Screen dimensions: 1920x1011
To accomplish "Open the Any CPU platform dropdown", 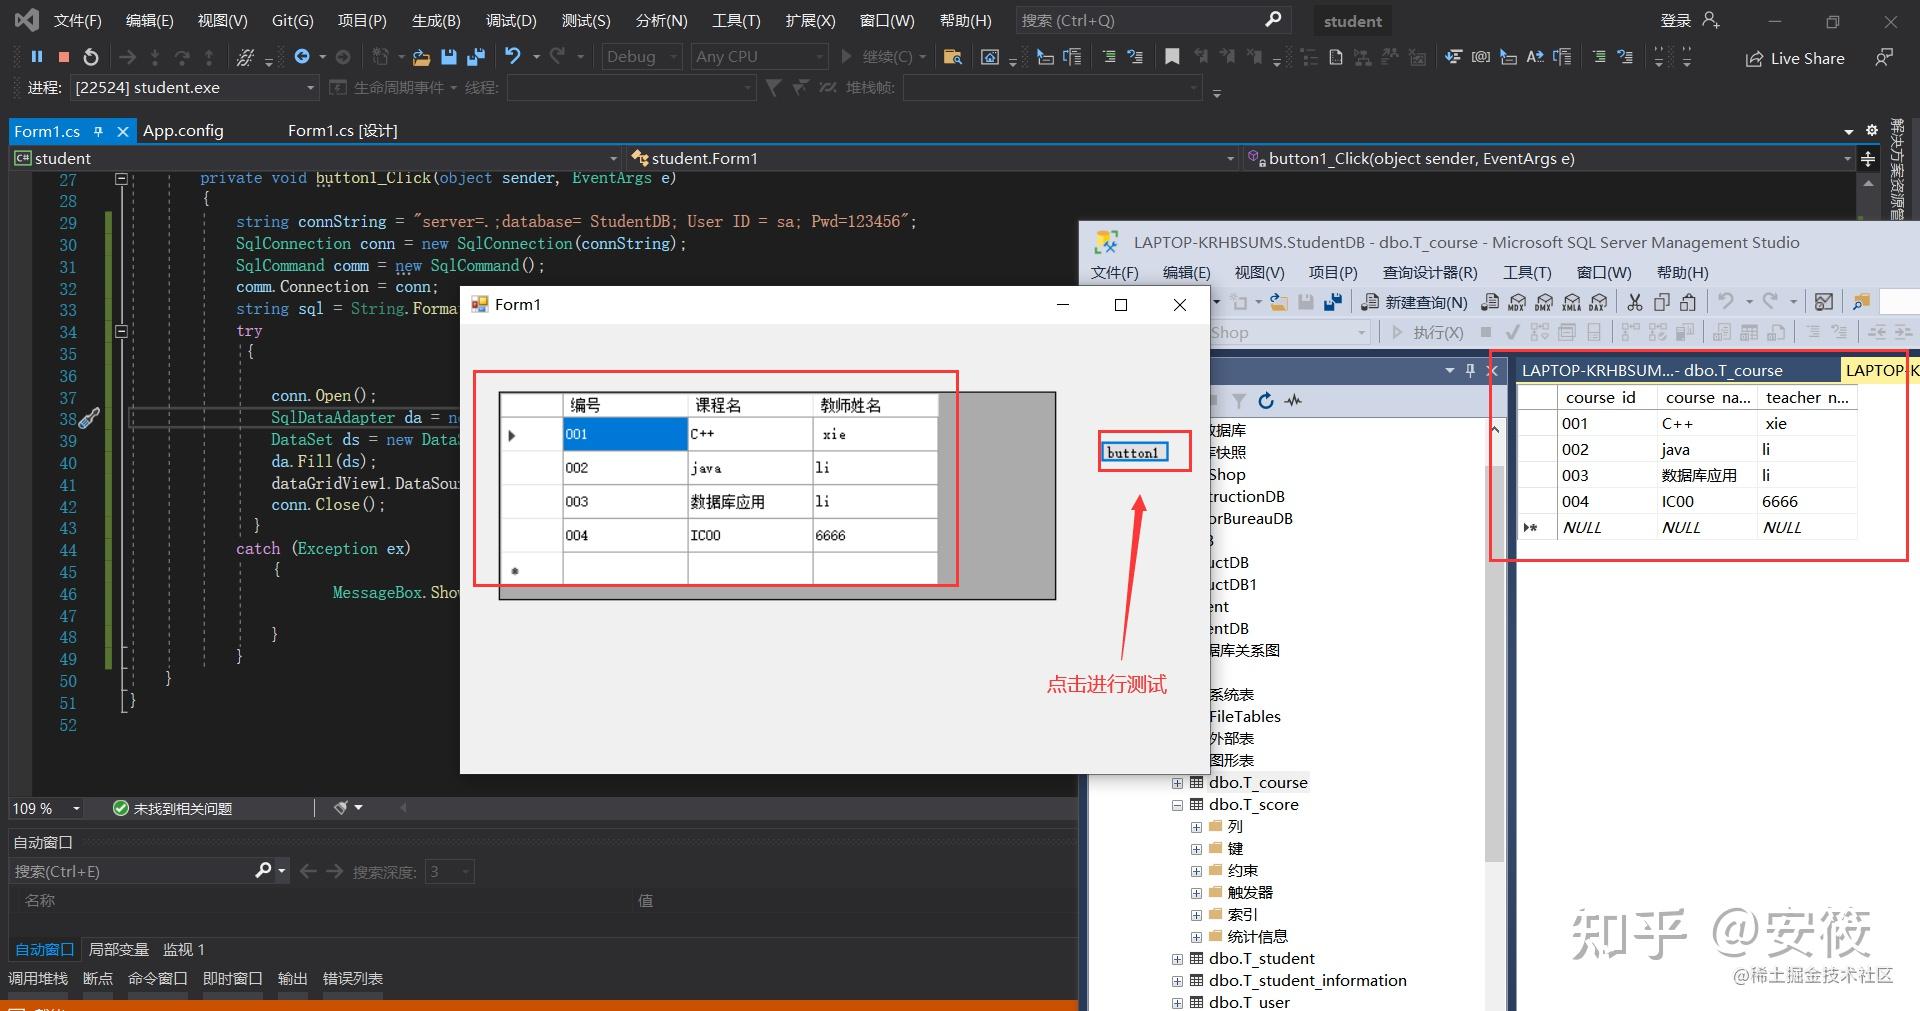I will (x=757, y=57).
